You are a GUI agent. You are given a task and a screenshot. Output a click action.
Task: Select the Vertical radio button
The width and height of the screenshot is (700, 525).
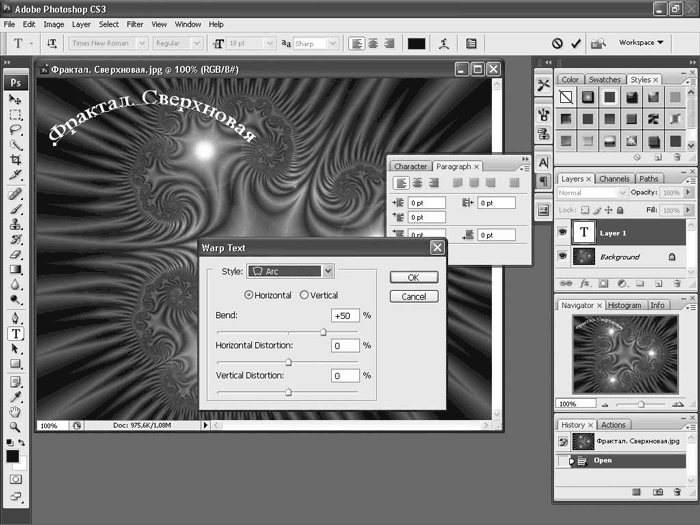pos(303,295)
